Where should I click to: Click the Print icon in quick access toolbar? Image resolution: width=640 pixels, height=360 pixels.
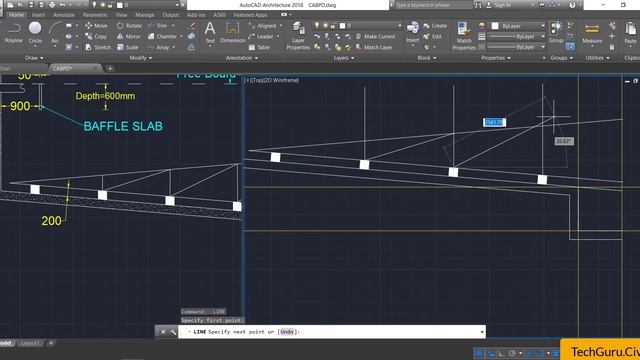coord(52,5)
